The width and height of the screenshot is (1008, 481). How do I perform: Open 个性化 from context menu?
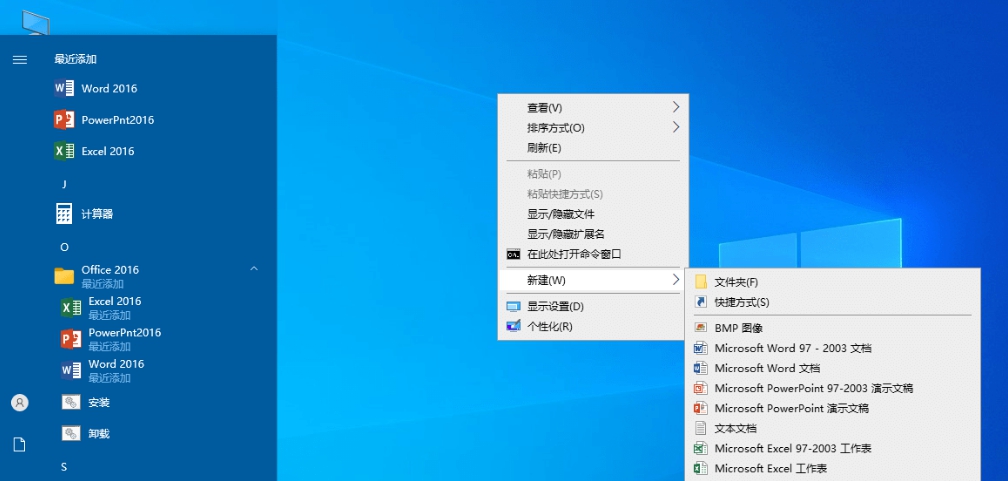click(593, 326)
